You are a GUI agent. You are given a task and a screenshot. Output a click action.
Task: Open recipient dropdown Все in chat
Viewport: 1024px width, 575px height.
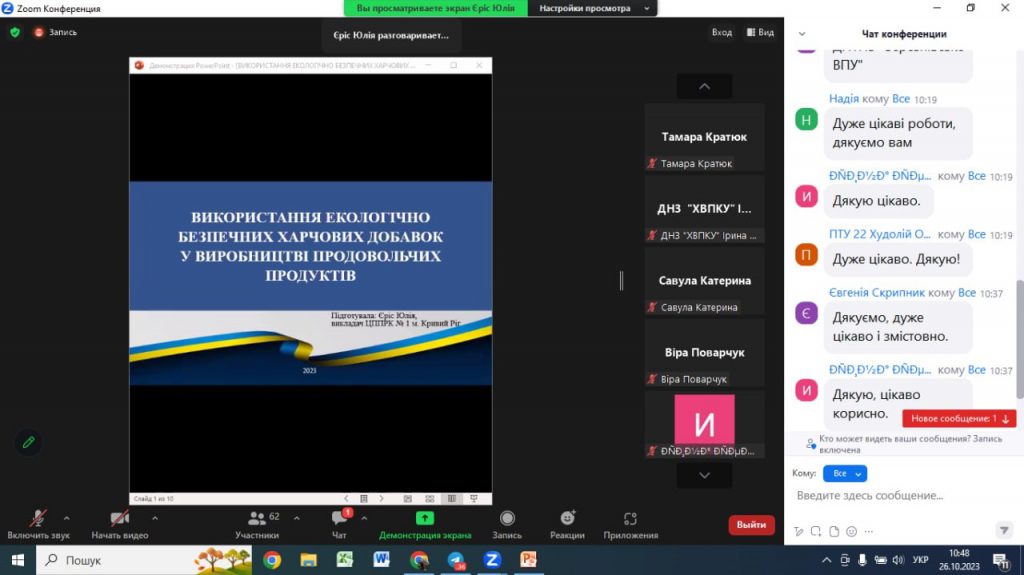click(844, 473)
